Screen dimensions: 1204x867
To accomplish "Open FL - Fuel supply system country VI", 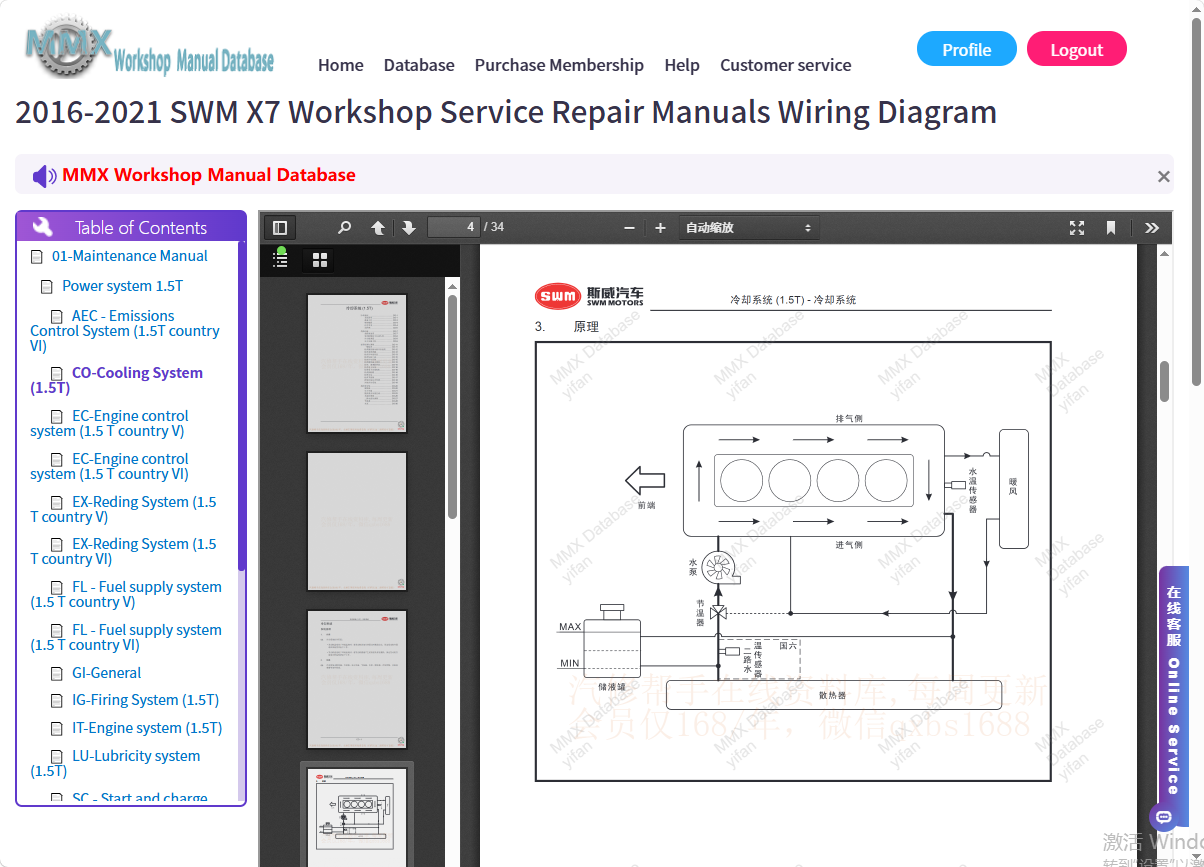I will [126, 637].
